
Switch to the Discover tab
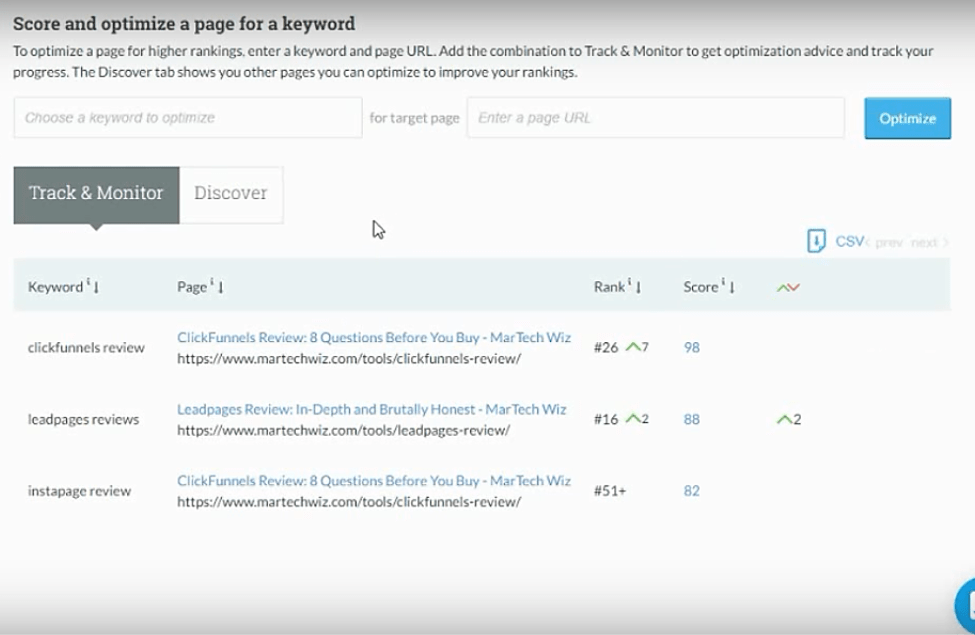coord(231,195)
